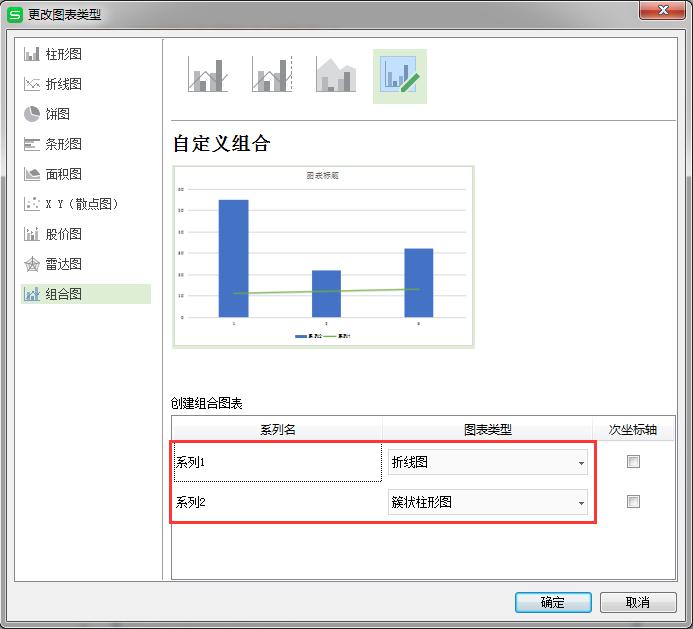This screenshot has width=693, height=629.
Task: Click the 柱形图 column chart icon
Action: coord(31,54)
